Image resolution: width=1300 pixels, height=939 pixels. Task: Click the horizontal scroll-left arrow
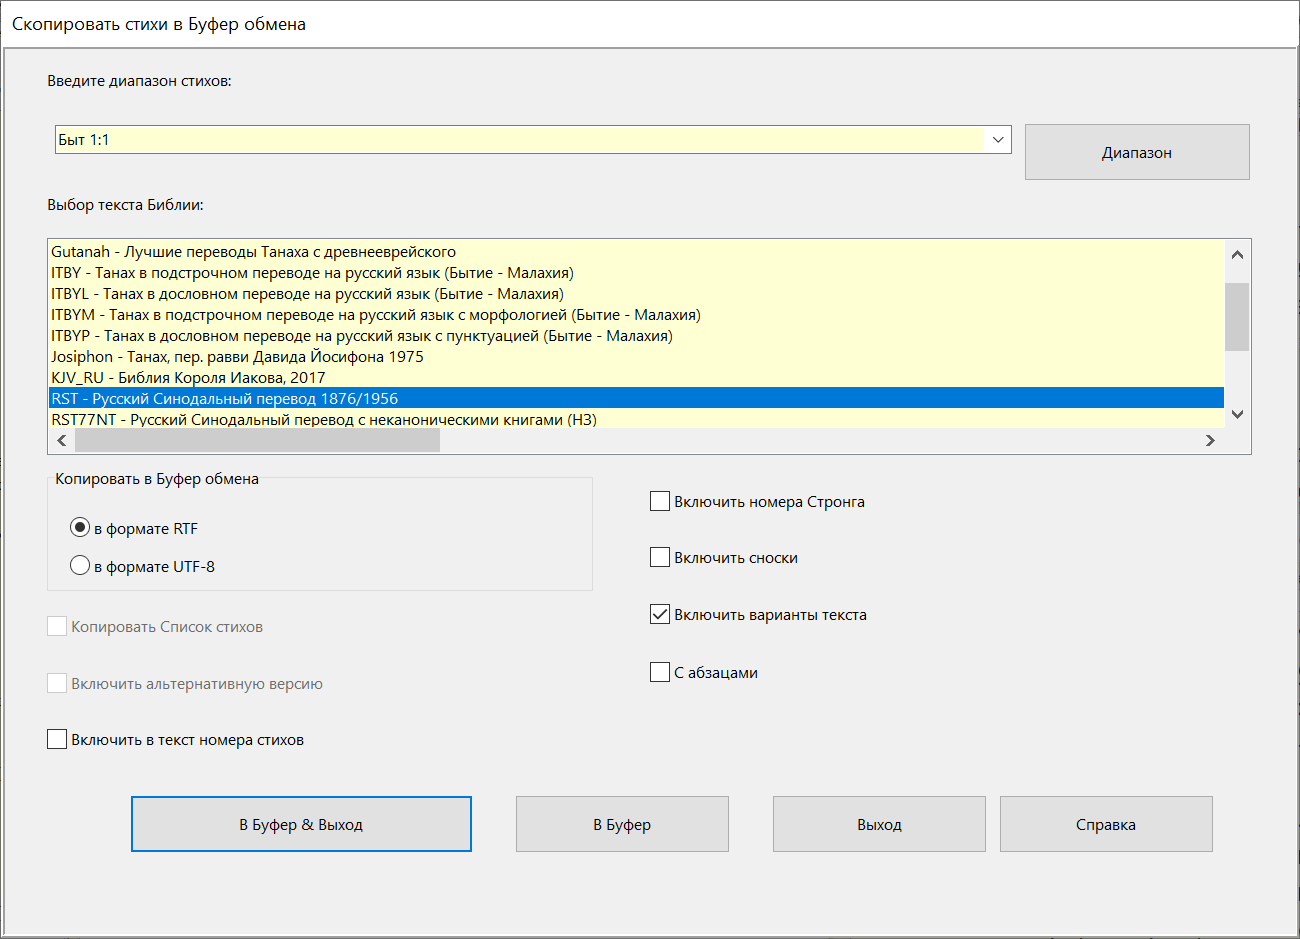62,440
